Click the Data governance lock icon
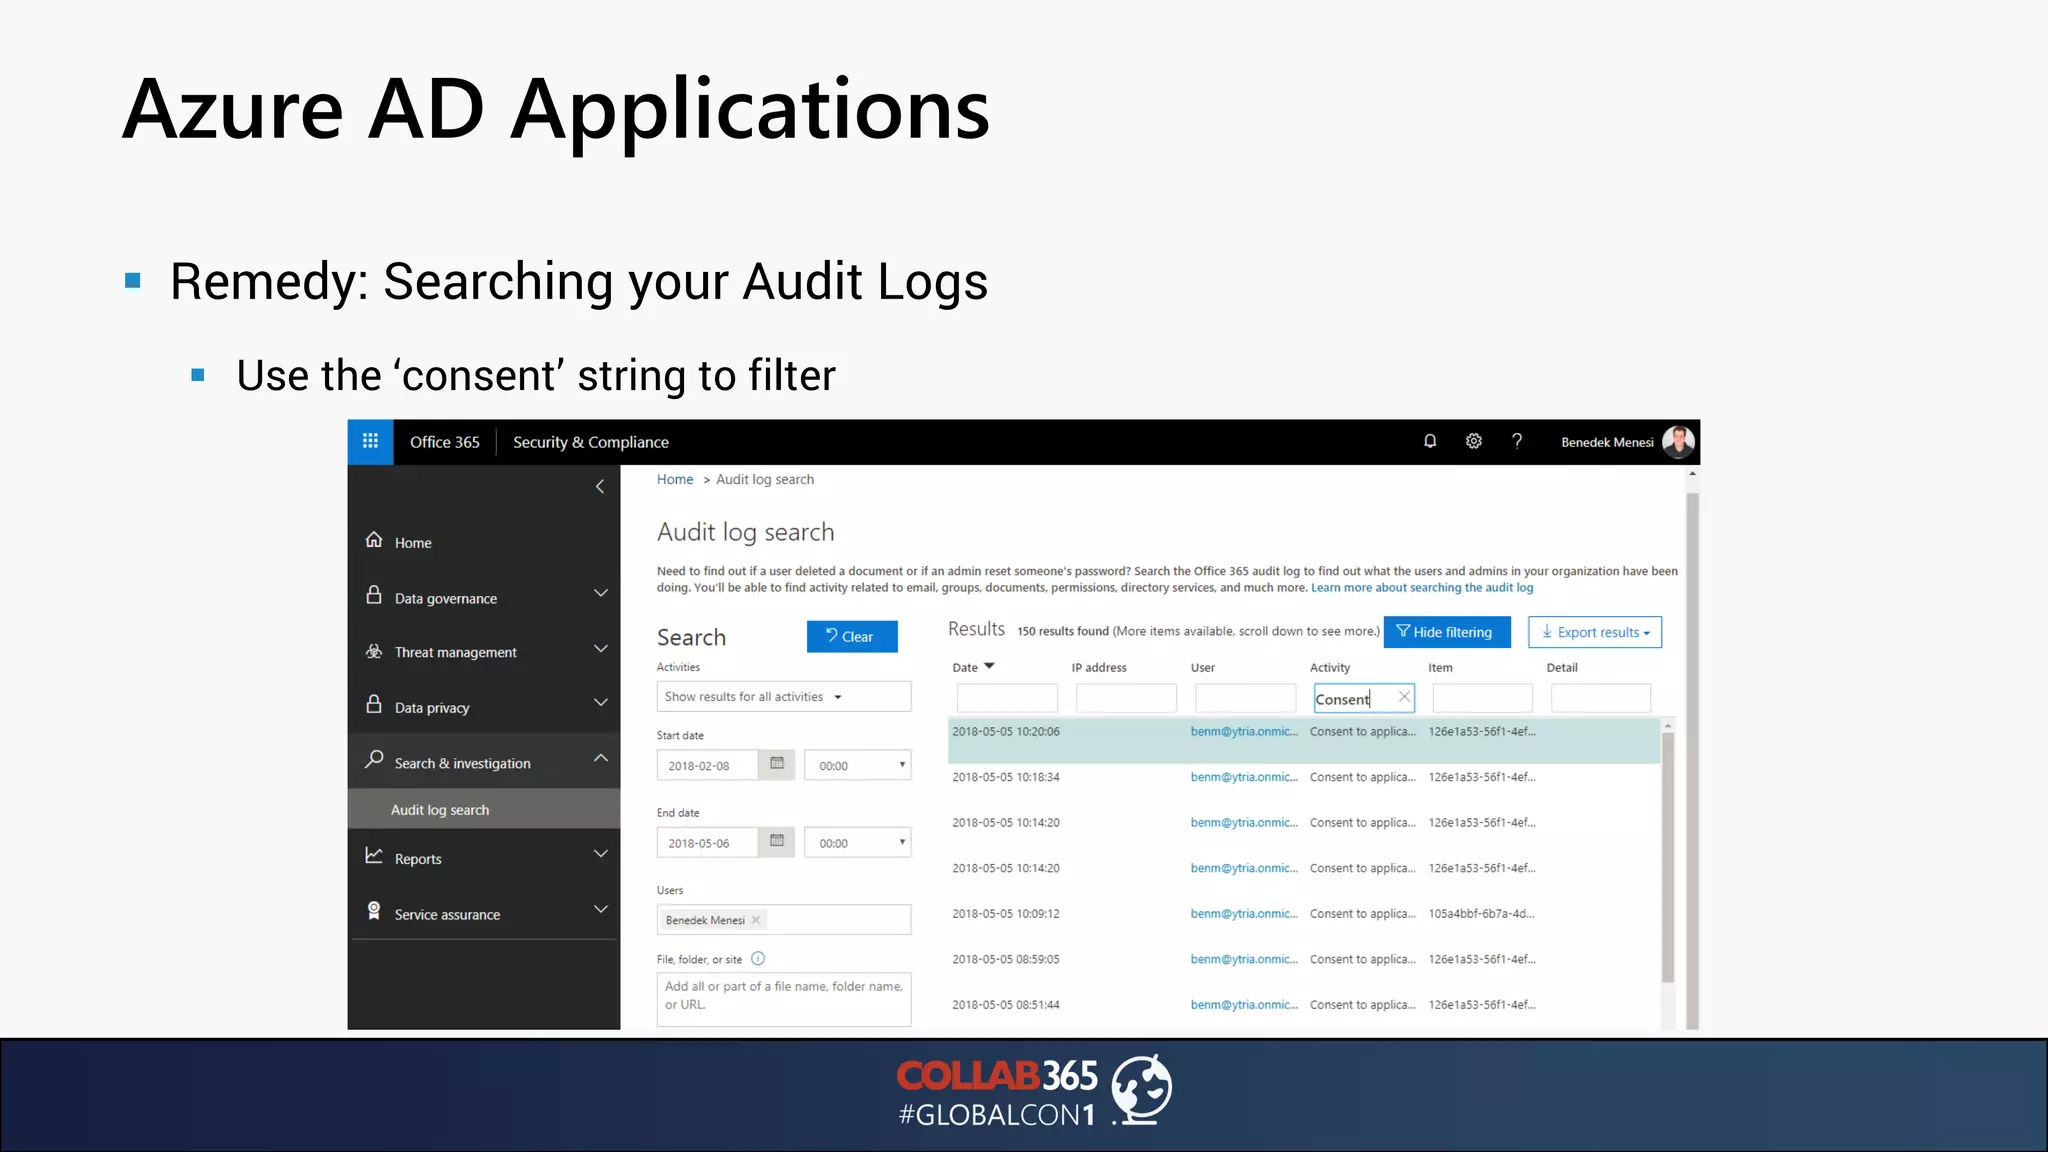 (374, 595)
